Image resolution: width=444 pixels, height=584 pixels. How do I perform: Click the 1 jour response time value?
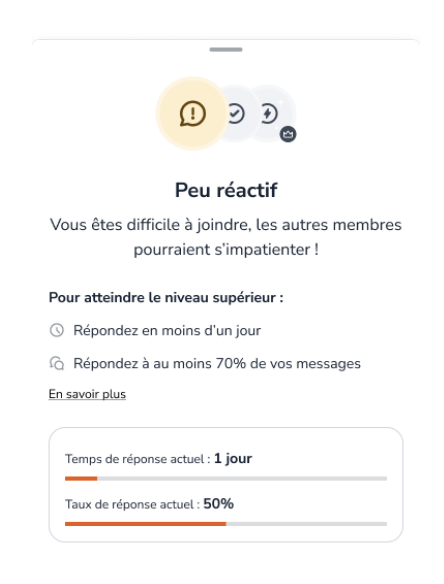tap(233, 458)
